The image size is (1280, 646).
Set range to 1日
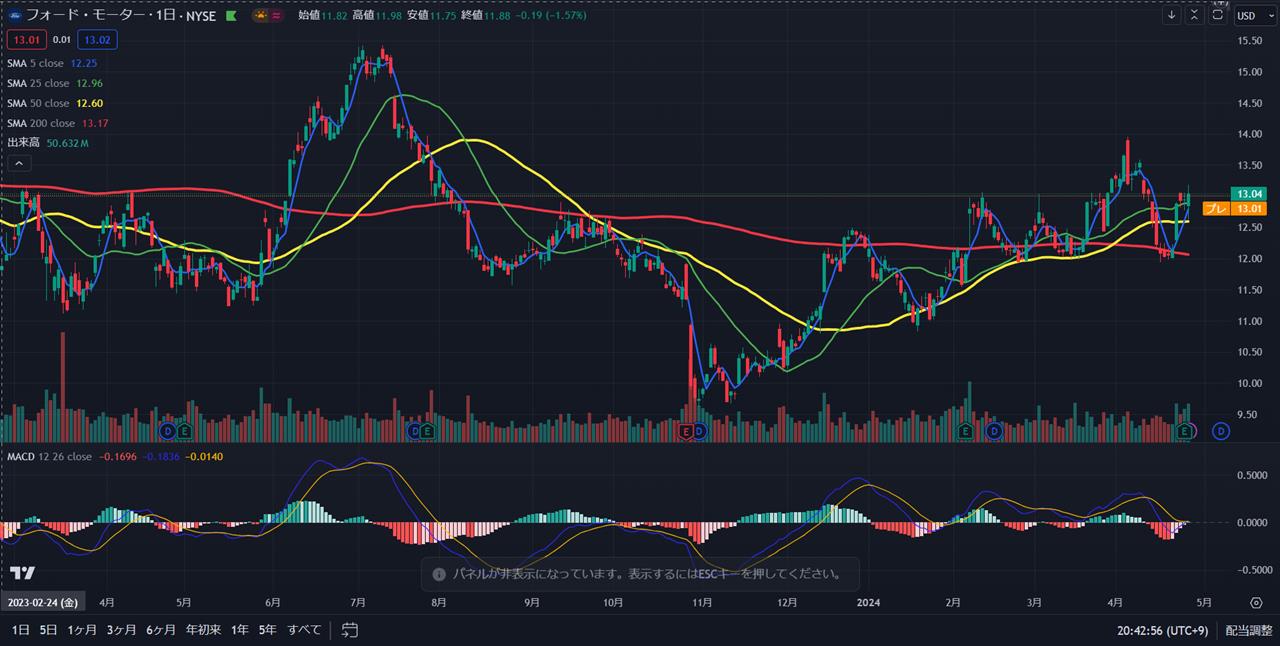(x=20, y=630)
